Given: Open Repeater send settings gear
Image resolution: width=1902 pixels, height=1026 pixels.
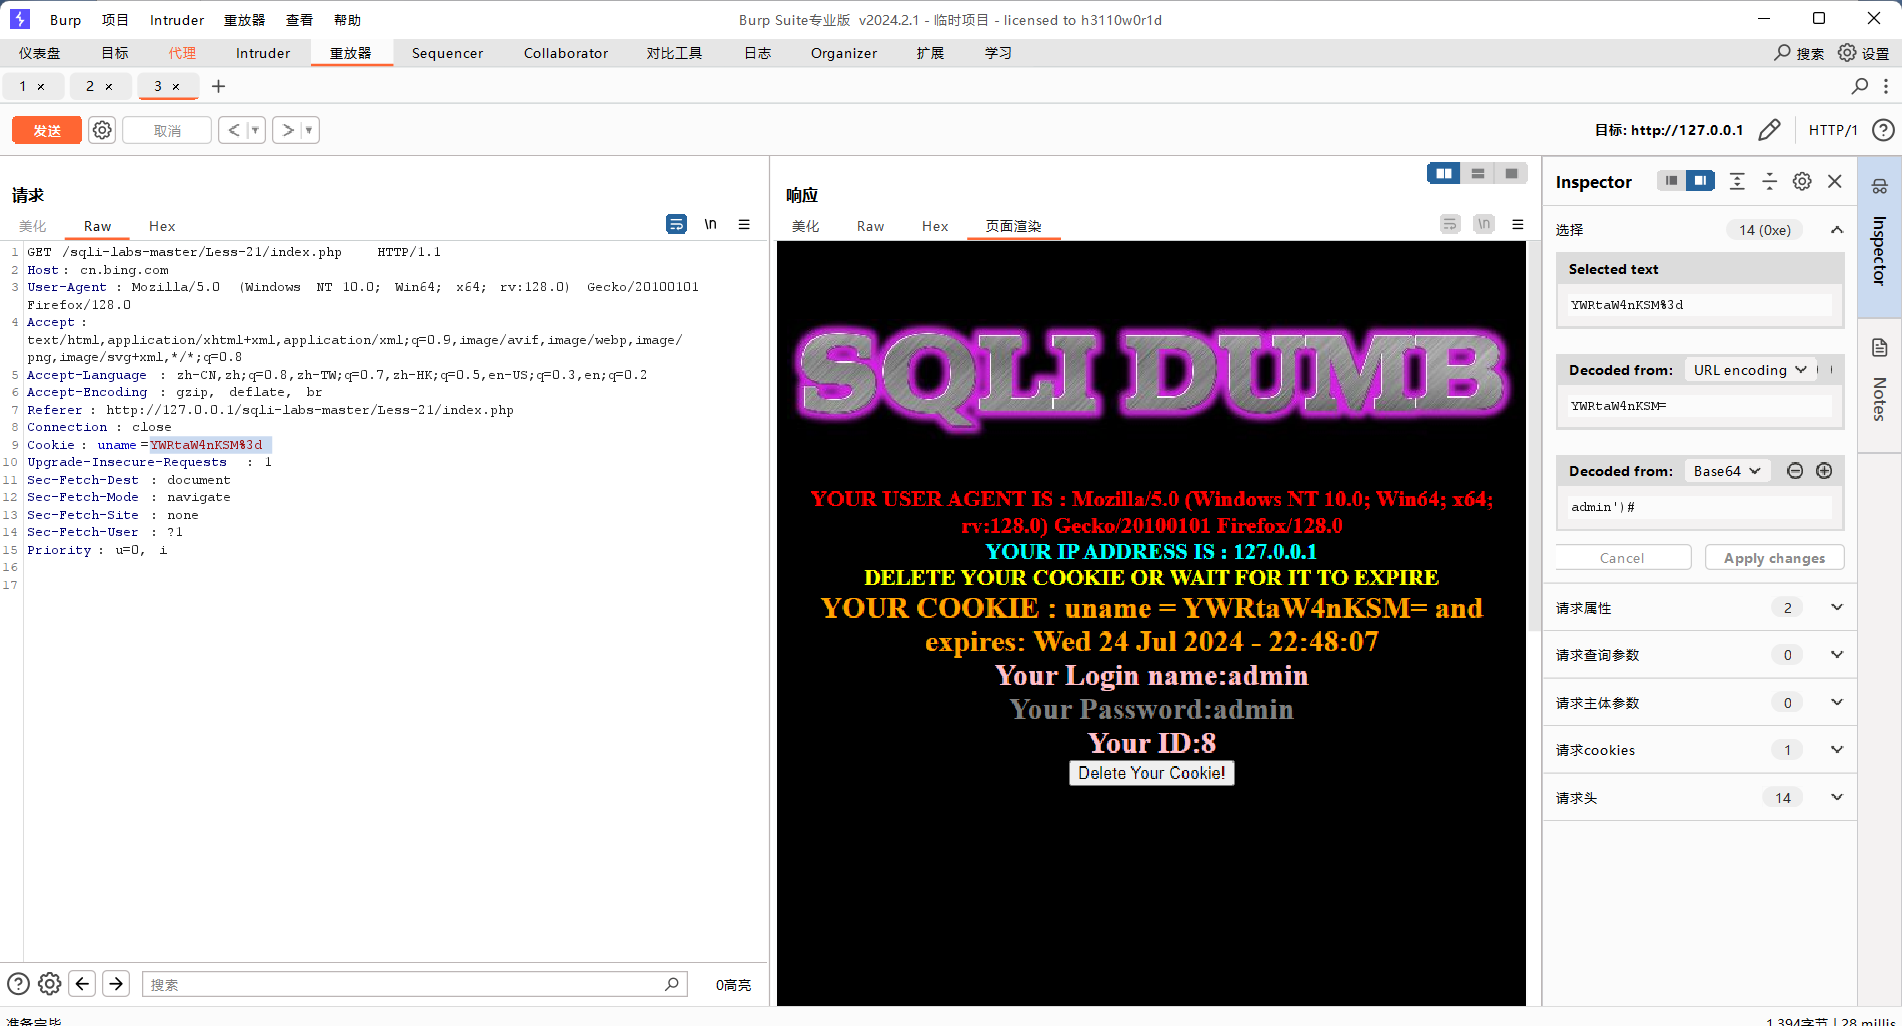Looking at the screenshot, I should (102, 130).
